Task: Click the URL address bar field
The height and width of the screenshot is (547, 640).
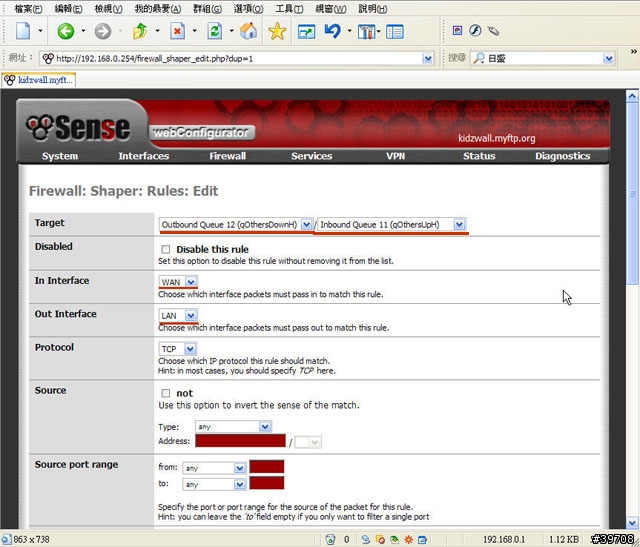Action: pyautogui.click(x=236, y=58)
